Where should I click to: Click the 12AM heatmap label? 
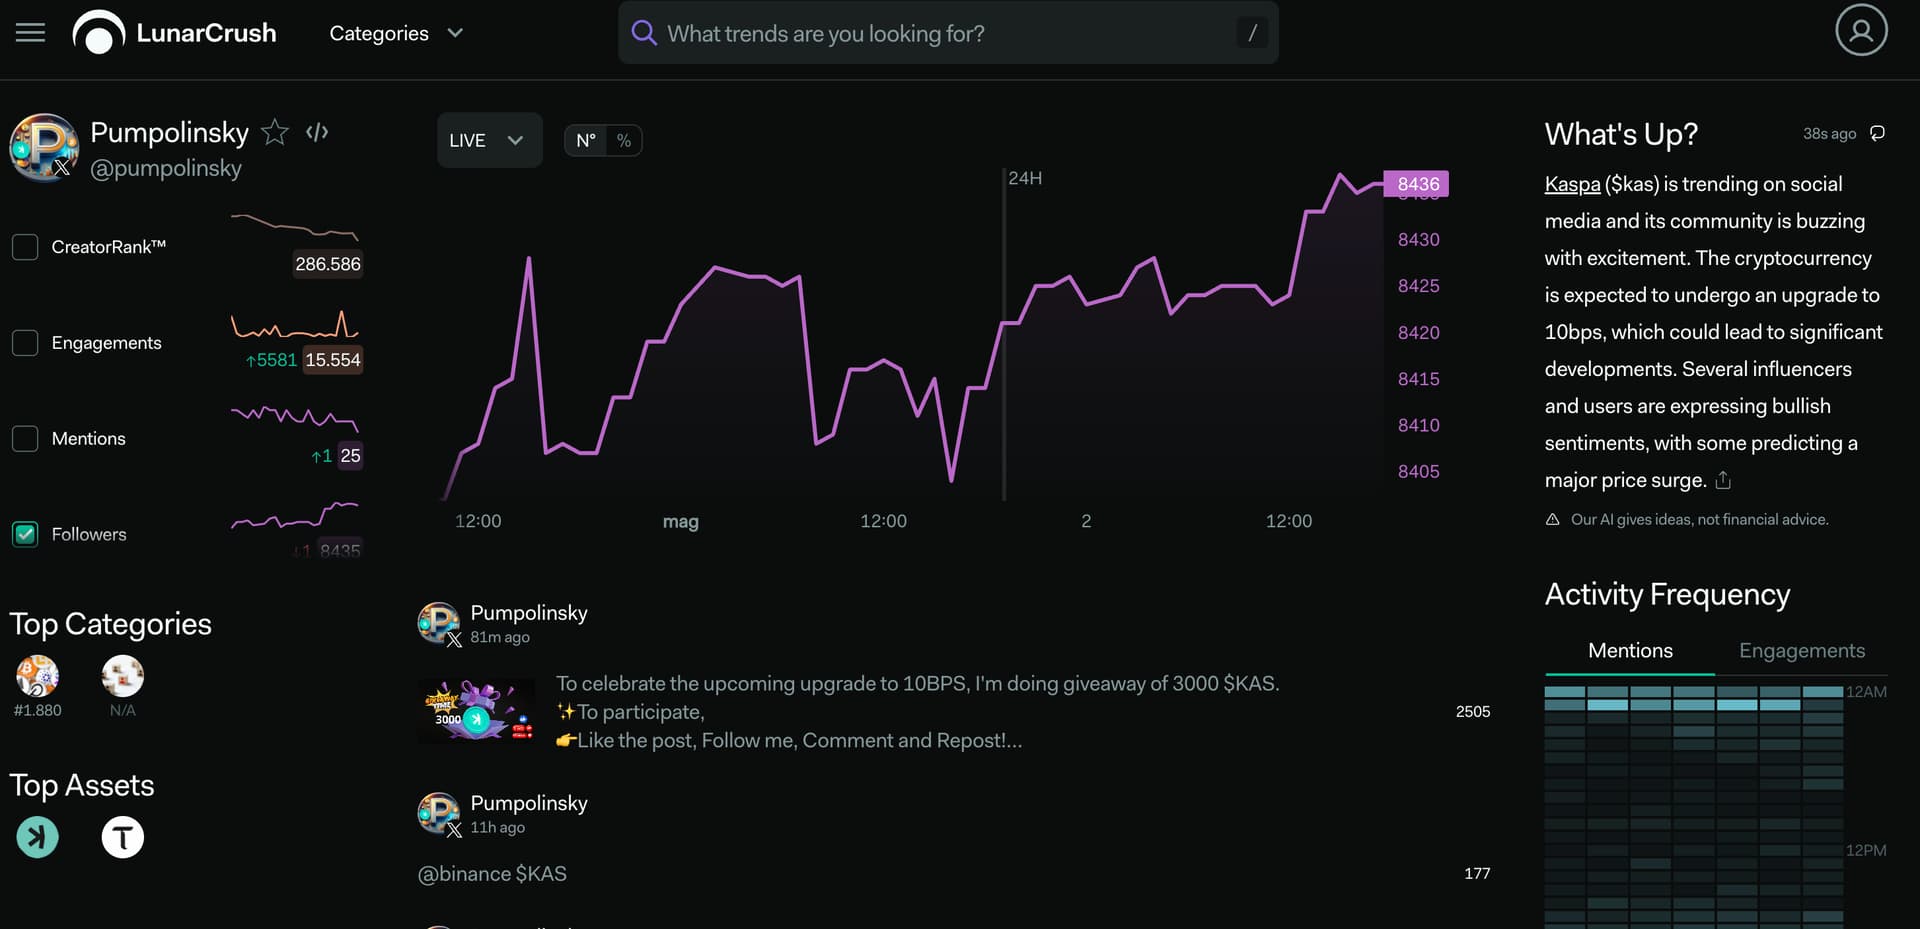[1866, 692]
